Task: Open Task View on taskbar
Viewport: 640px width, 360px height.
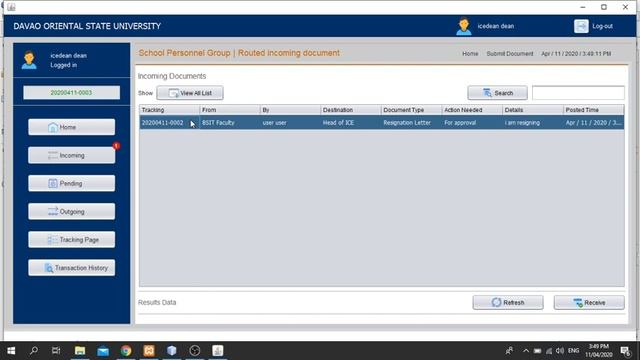Action: click(56, 351)
